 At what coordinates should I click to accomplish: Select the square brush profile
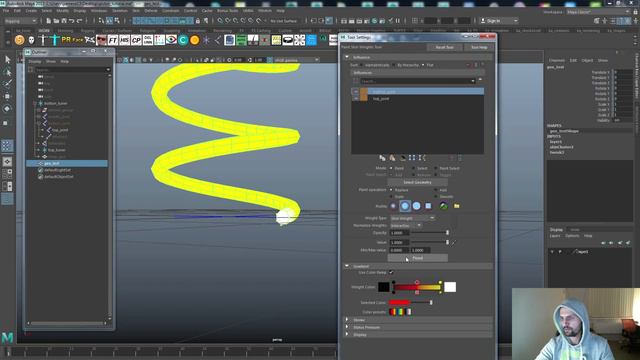click(428, 206)
